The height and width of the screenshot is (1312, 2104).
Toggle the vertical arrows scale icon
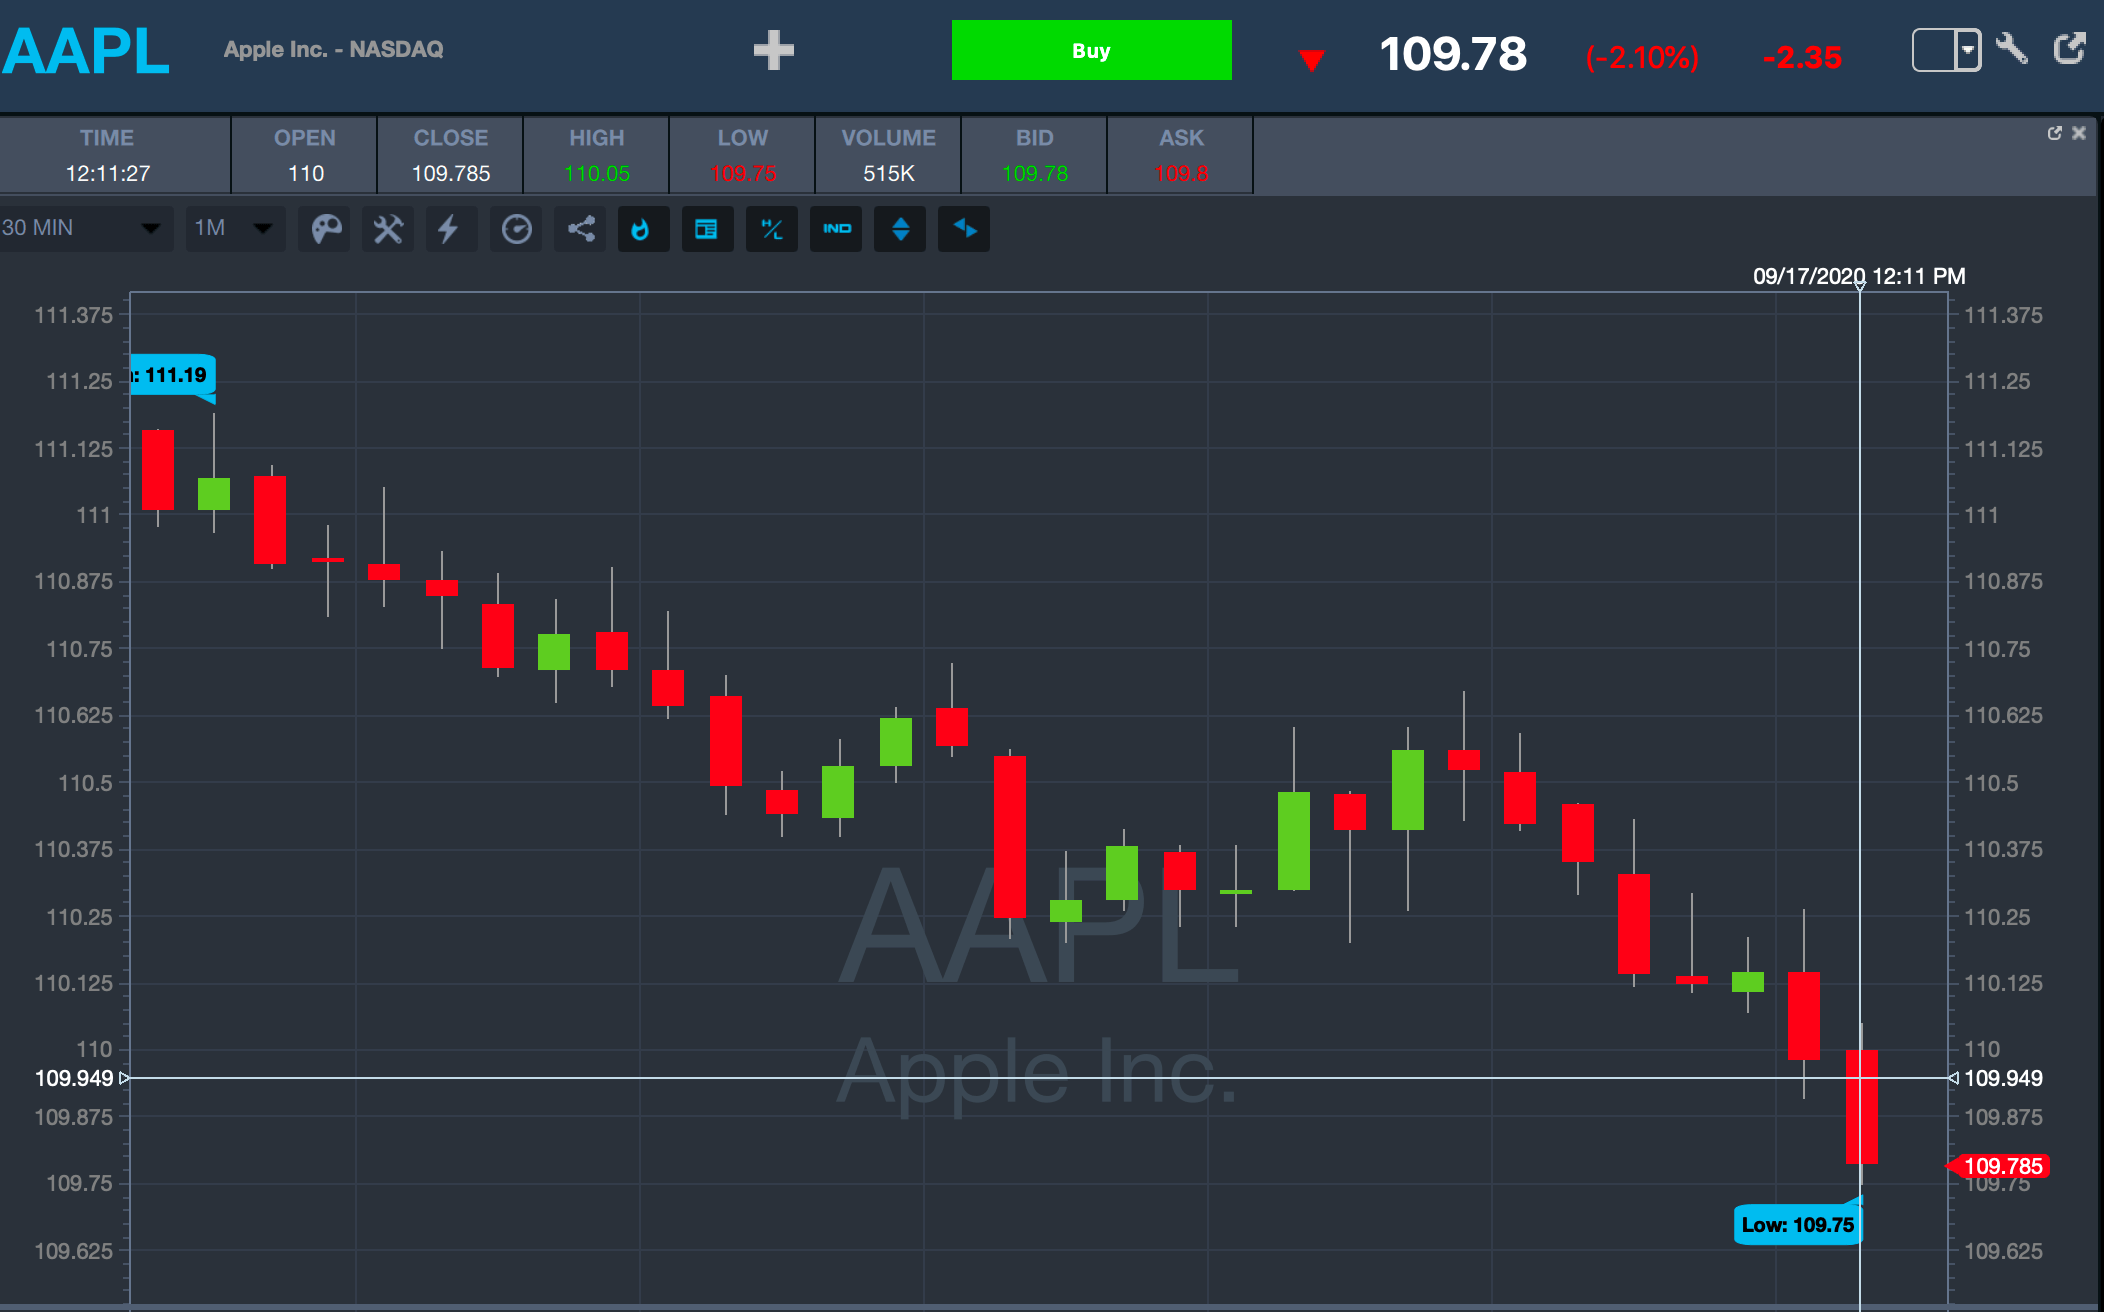[x=900, y=229]
